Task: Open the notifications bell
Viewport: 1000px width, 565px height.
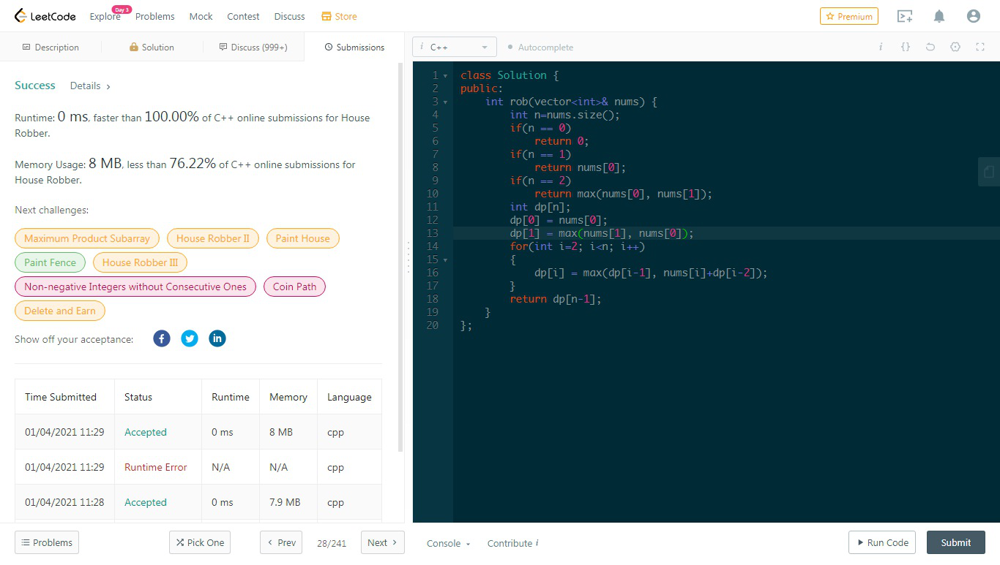Action: [x=939, y=16]
